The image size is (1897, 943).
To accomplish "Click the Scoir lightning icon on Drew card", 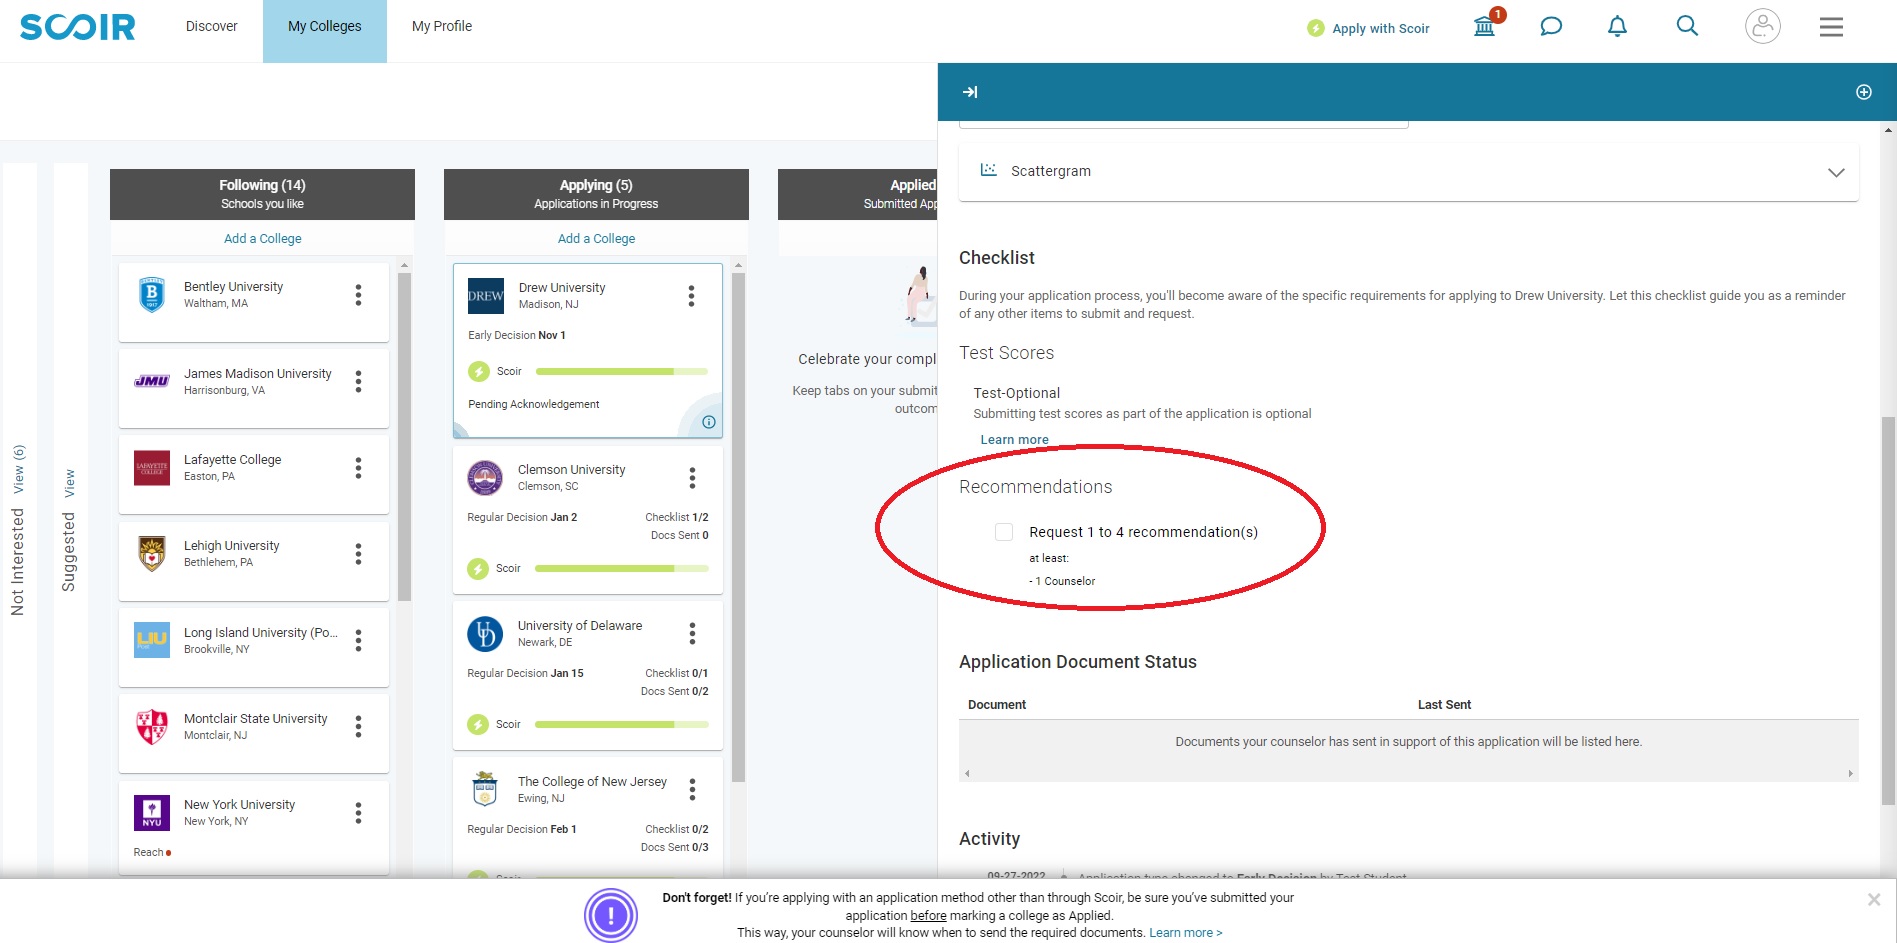I will point(479,372).
